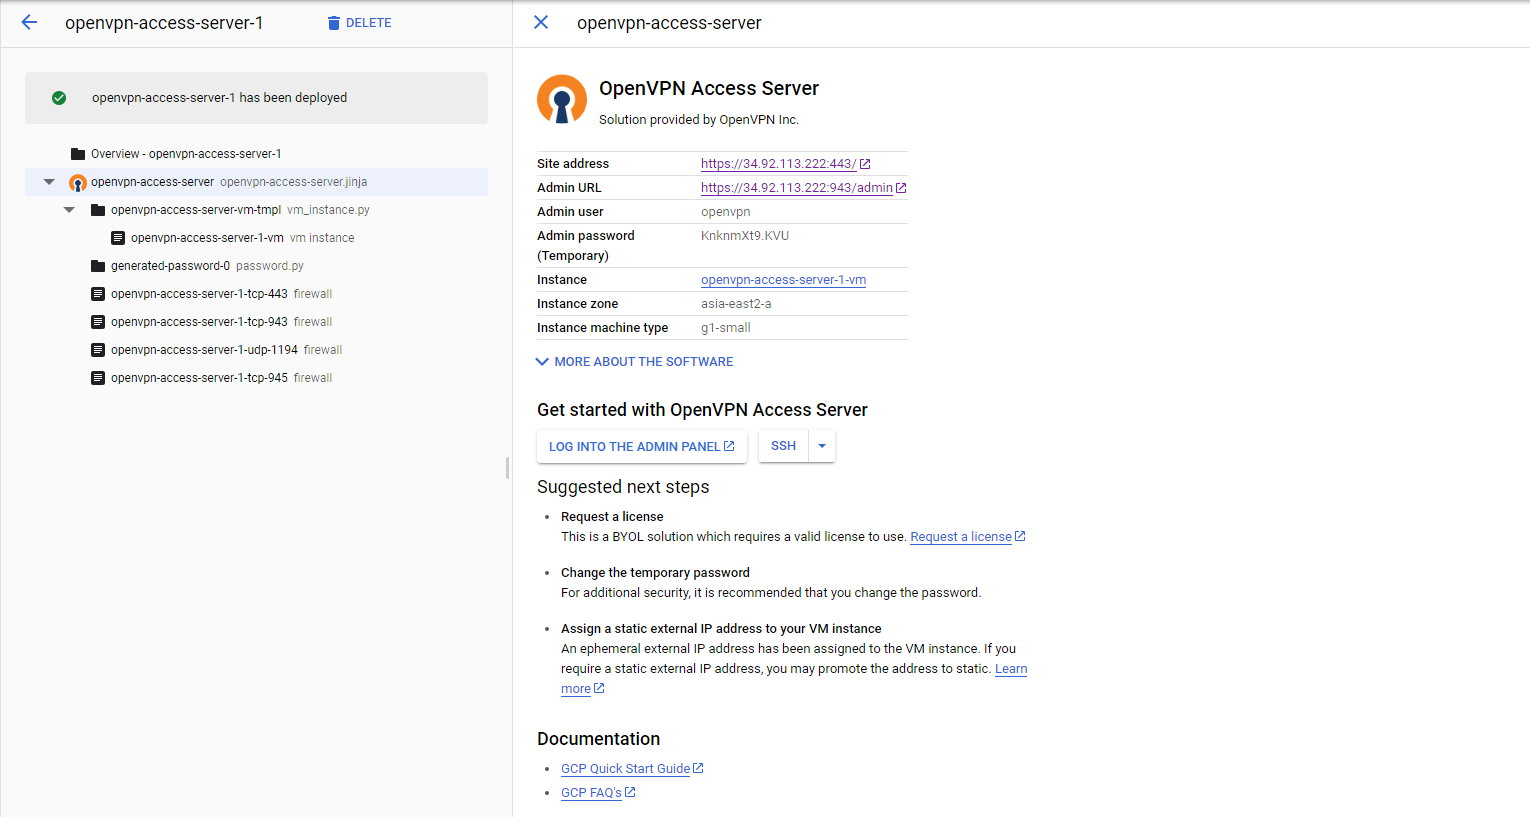Click the tcp-443 firewall resource icon
The image size is (1530, 817).
tap(98, 294)
